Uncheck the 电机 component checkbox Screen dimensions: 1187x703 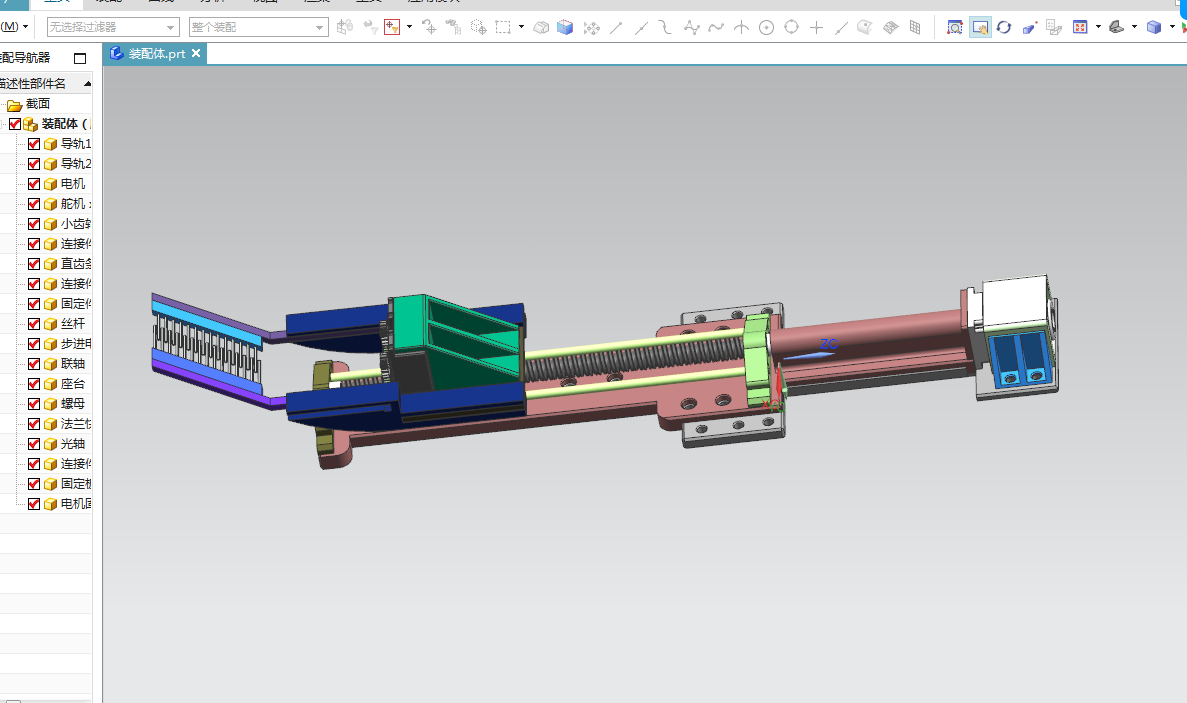(34, 184)
